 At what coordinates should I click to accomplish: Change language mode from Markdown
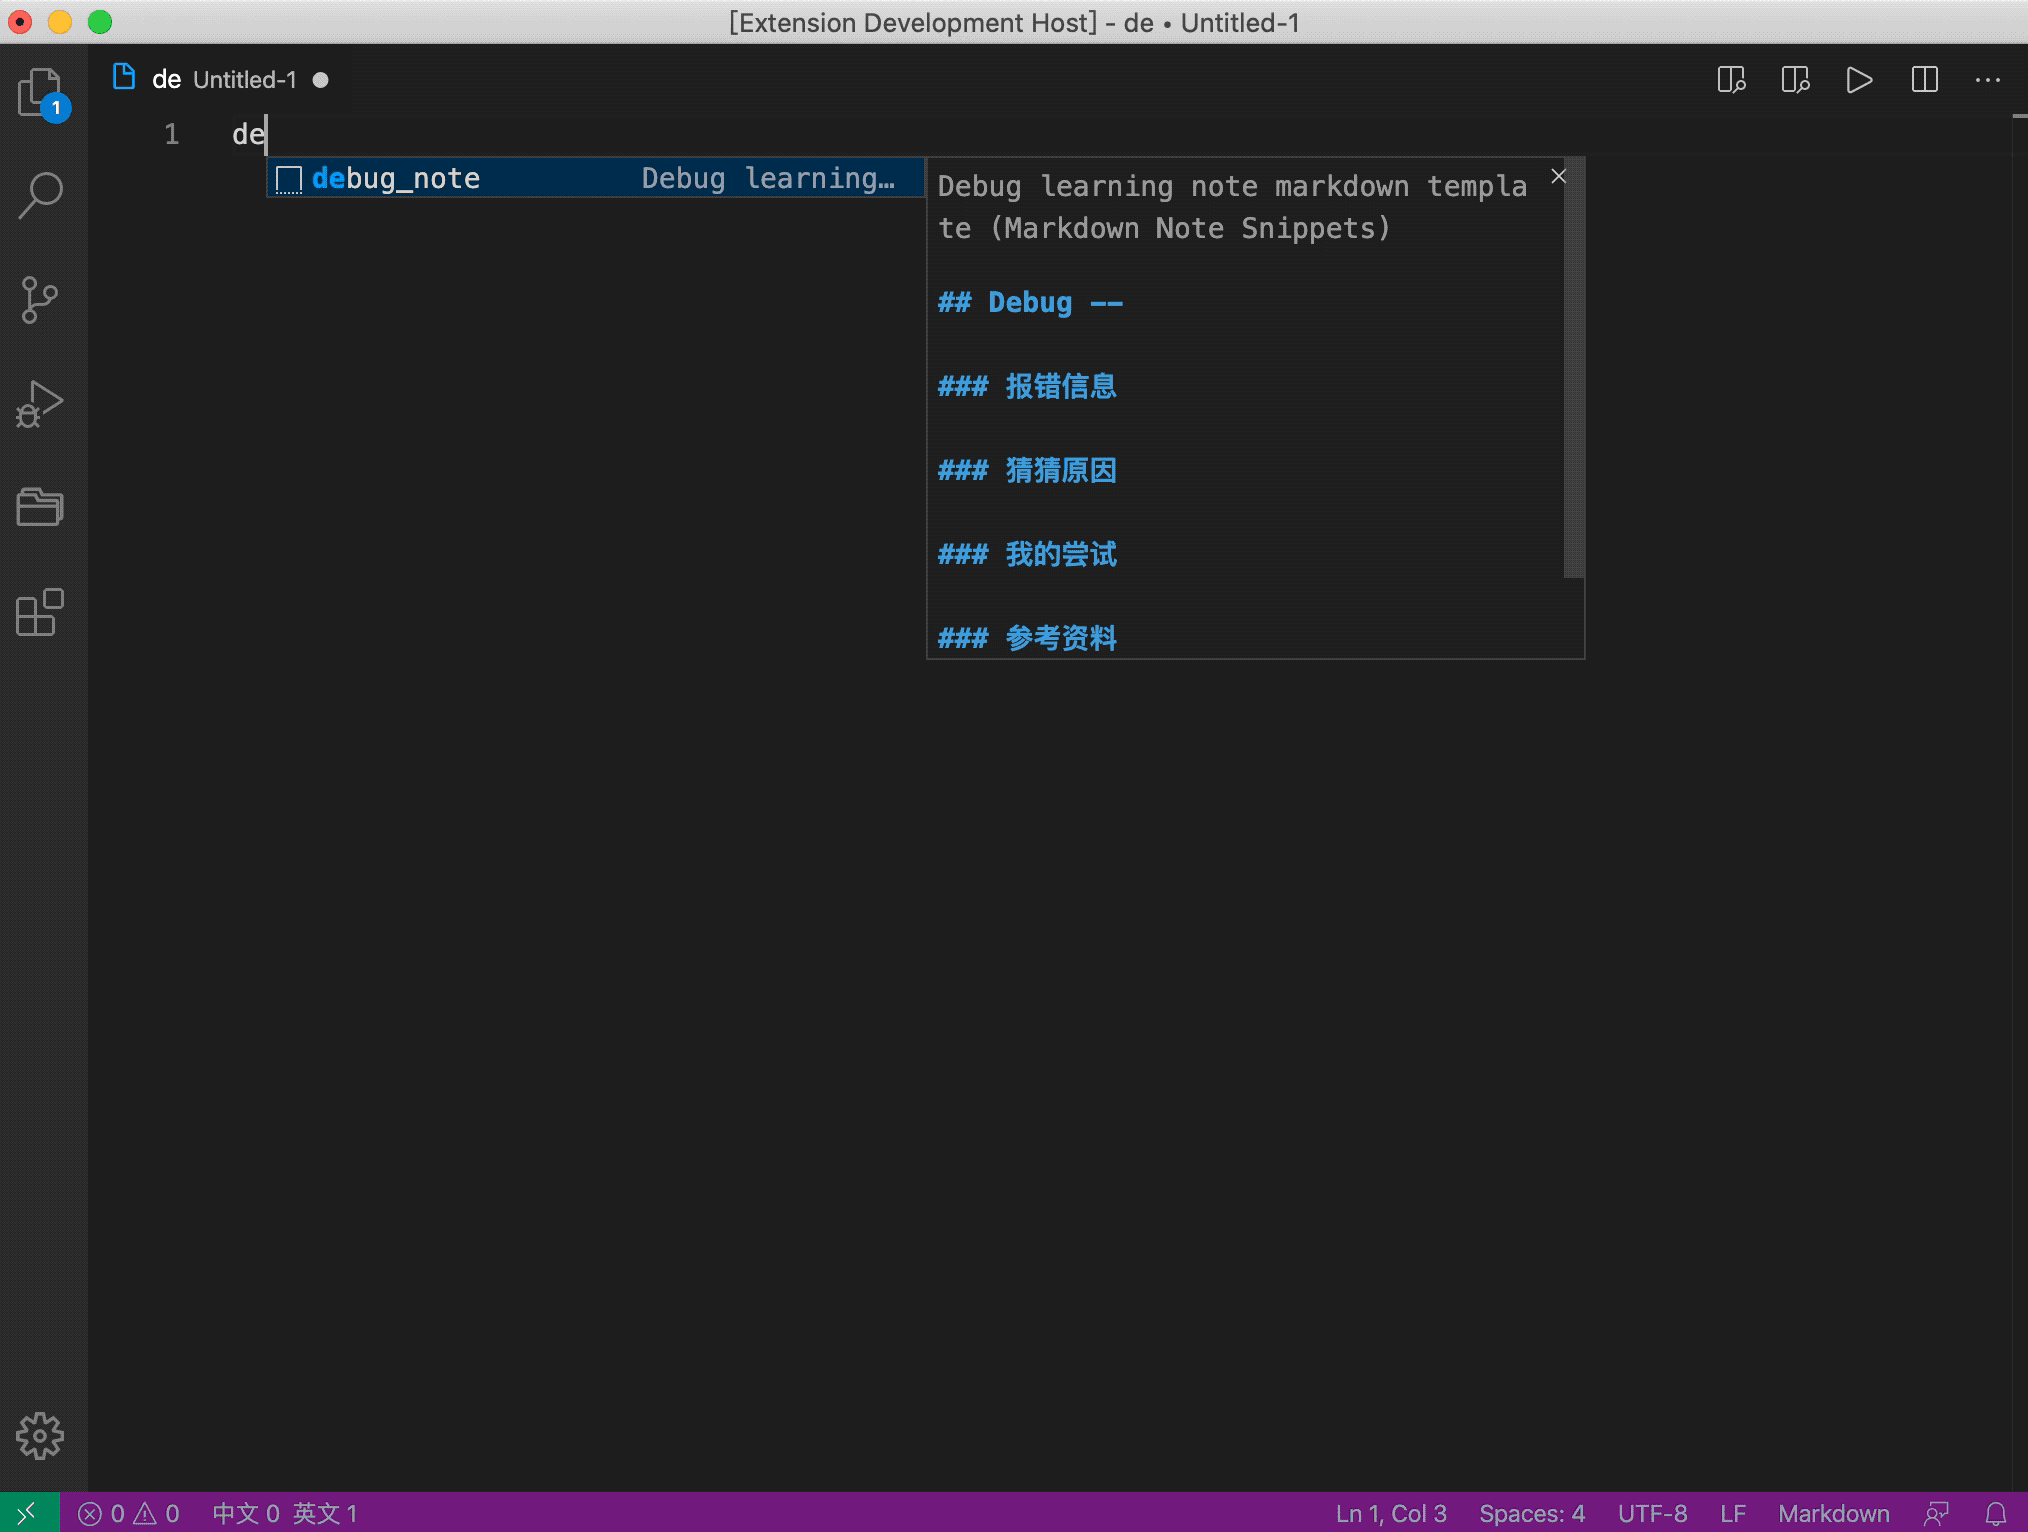(1833, 1513)
